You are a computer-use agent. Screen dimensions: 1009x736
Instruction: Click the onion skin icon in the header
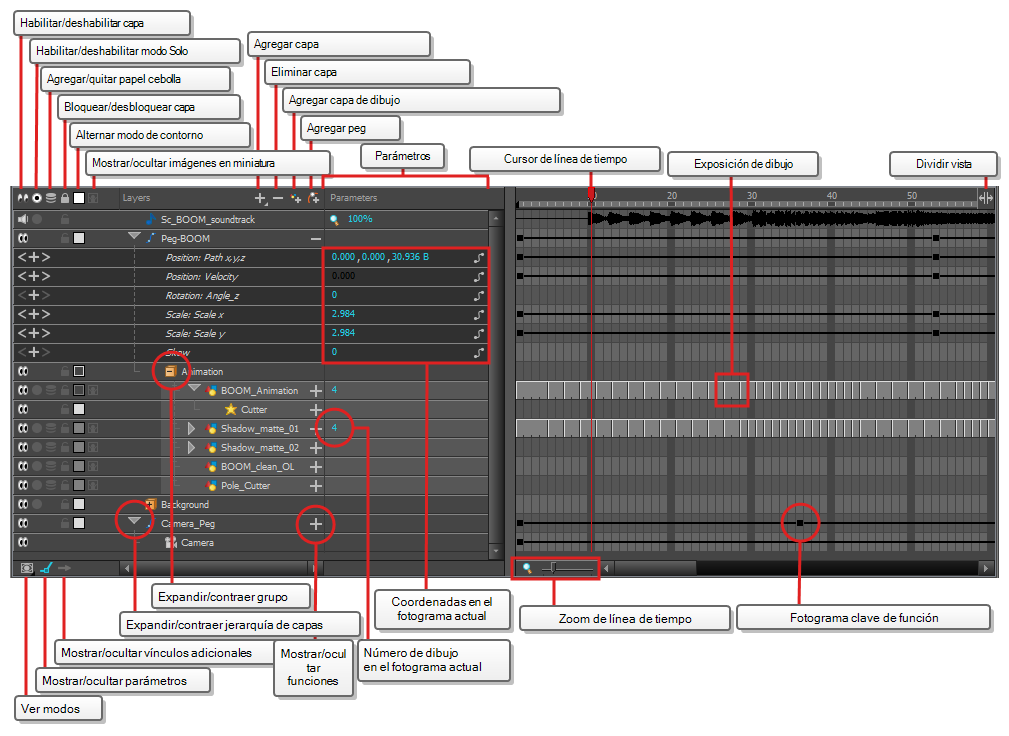(51, 198)
